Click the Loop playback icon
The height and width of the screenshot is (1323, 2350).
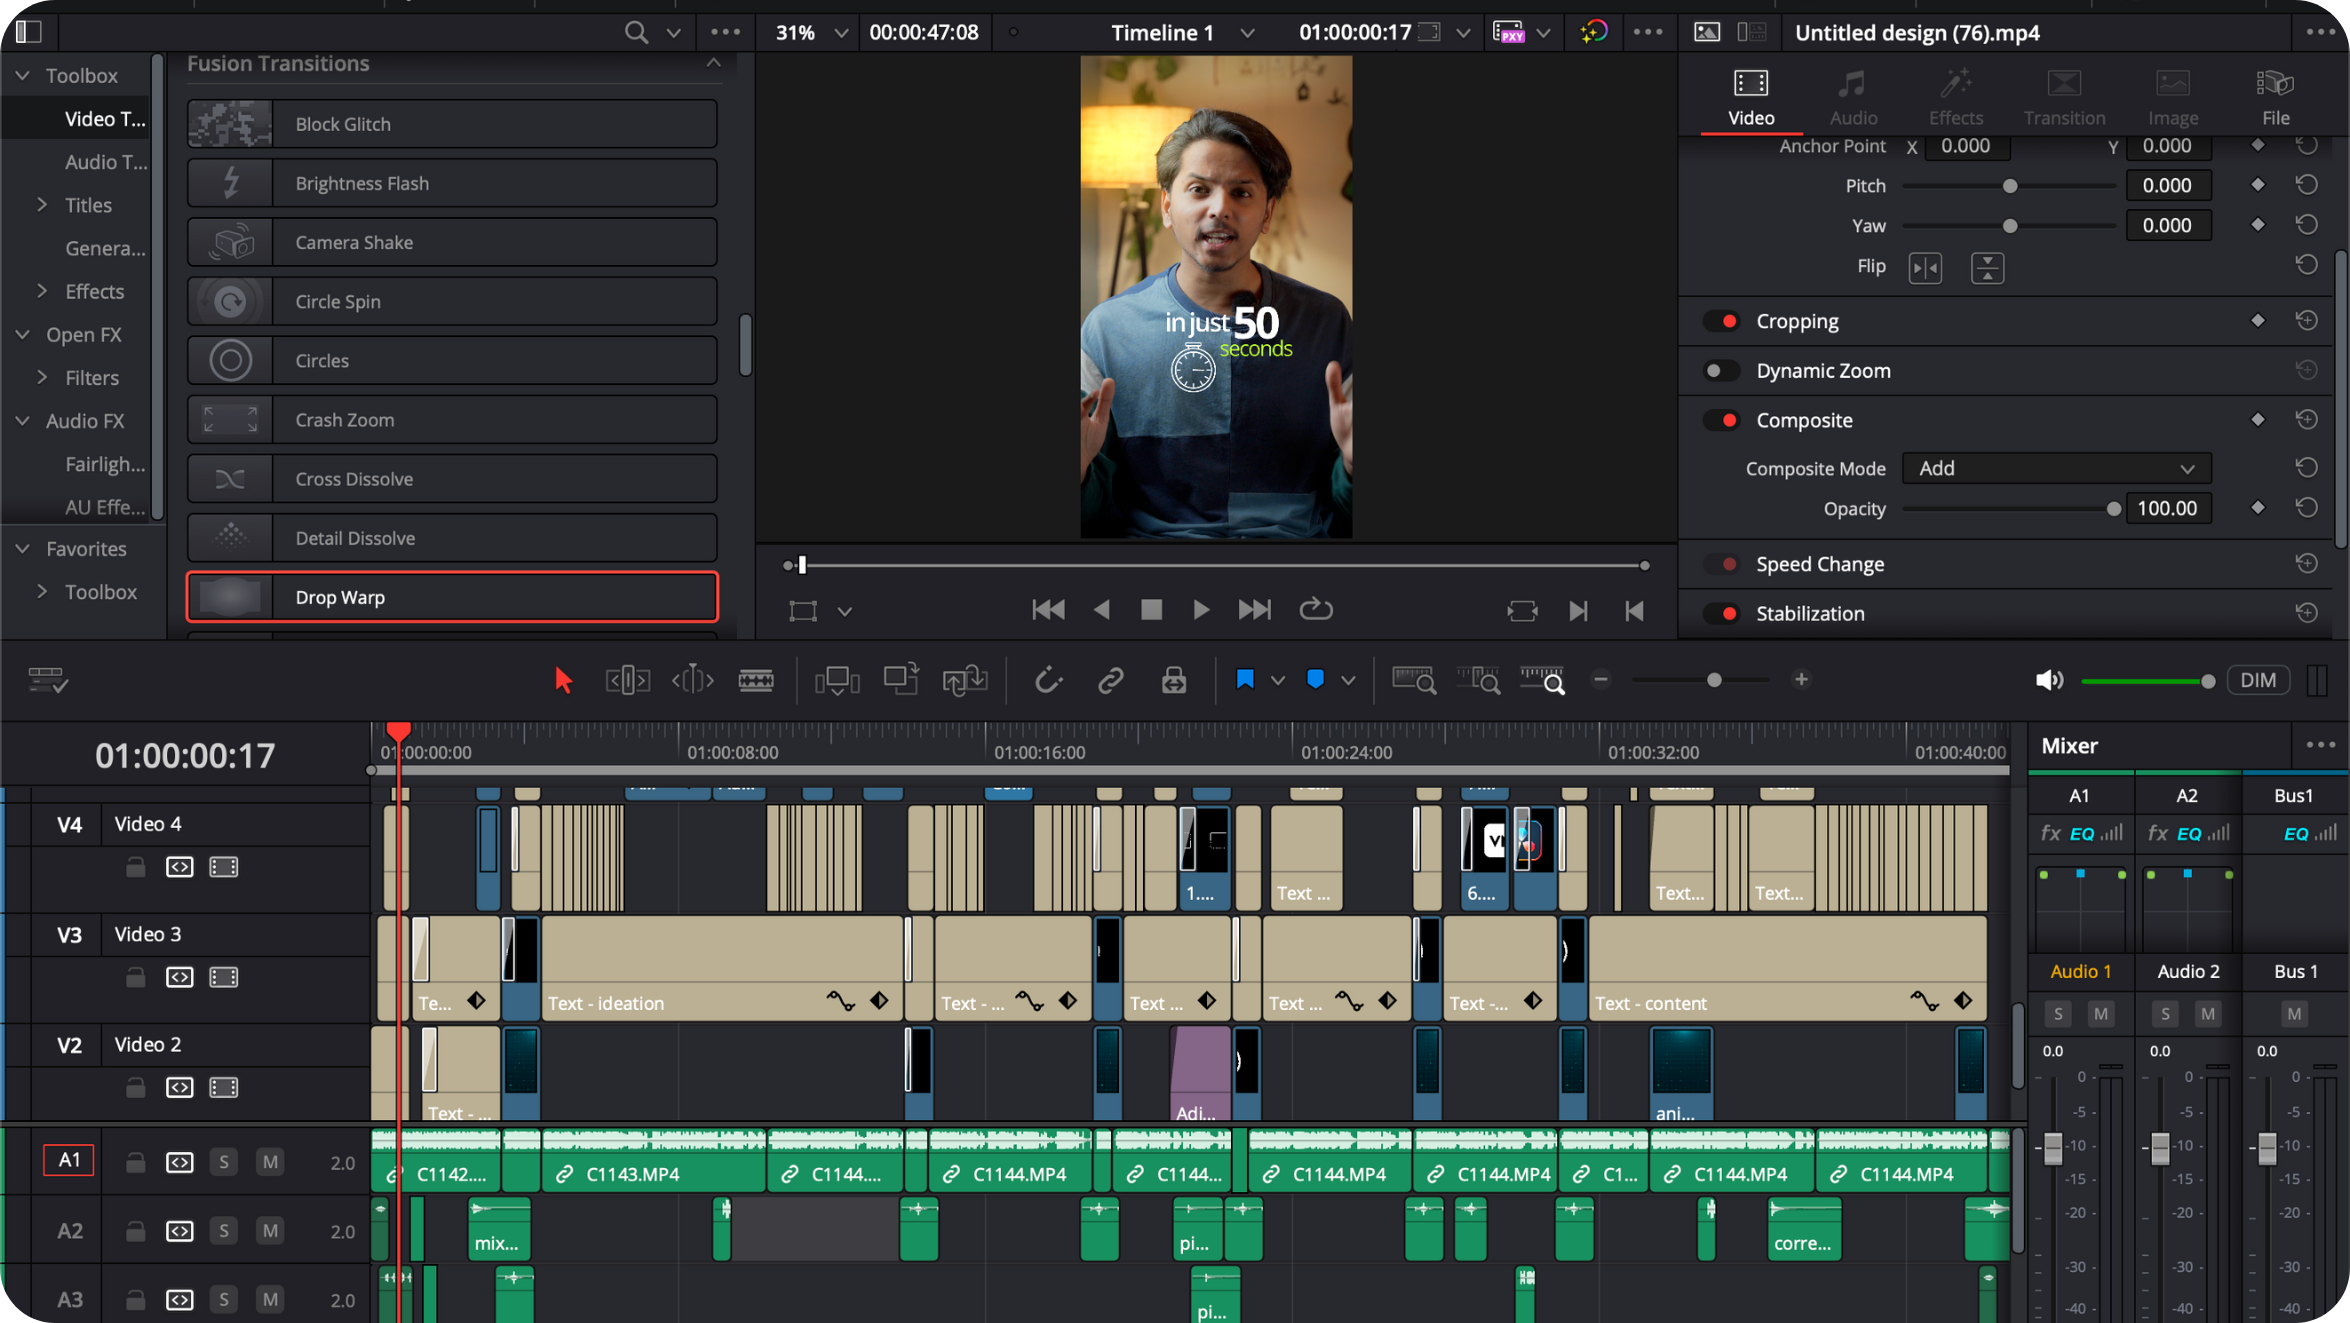1316,610
